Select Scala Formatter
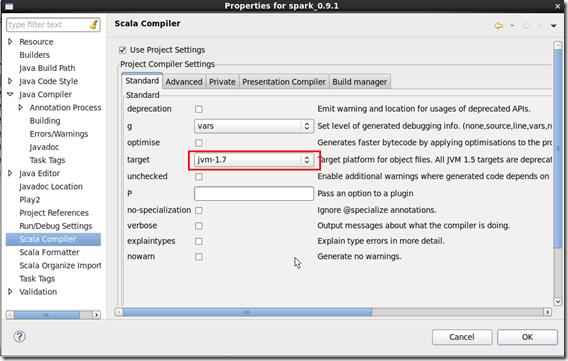Image resolution: width=568 pixels, height=361 pixels. [x=49, y=252]
